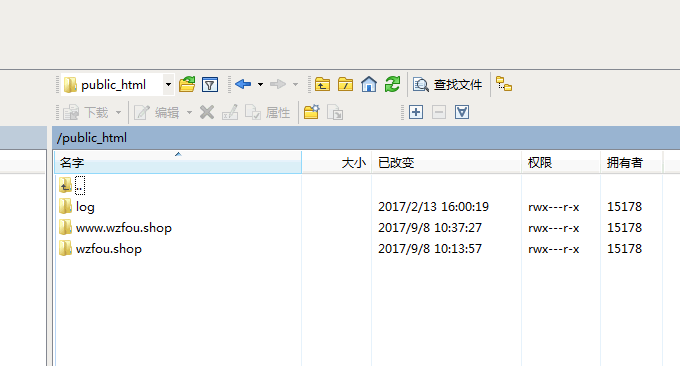This screenshot has width=680, height=366.
Task: Click the 查找文件 find files button
Action: point(447,85)
